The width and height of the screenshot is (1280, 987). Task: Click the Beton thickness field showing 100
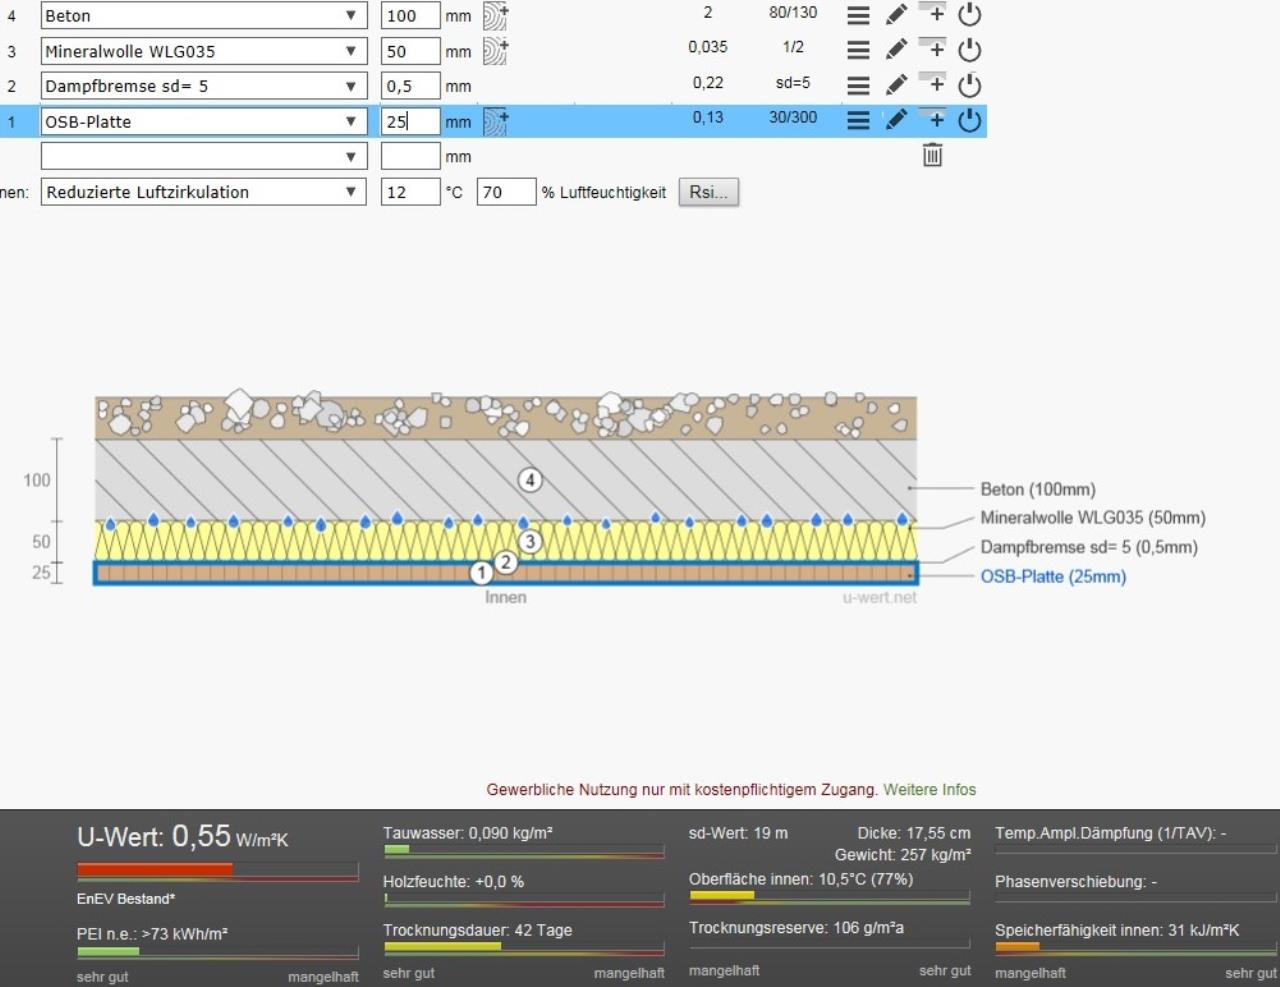pos(411,16)
